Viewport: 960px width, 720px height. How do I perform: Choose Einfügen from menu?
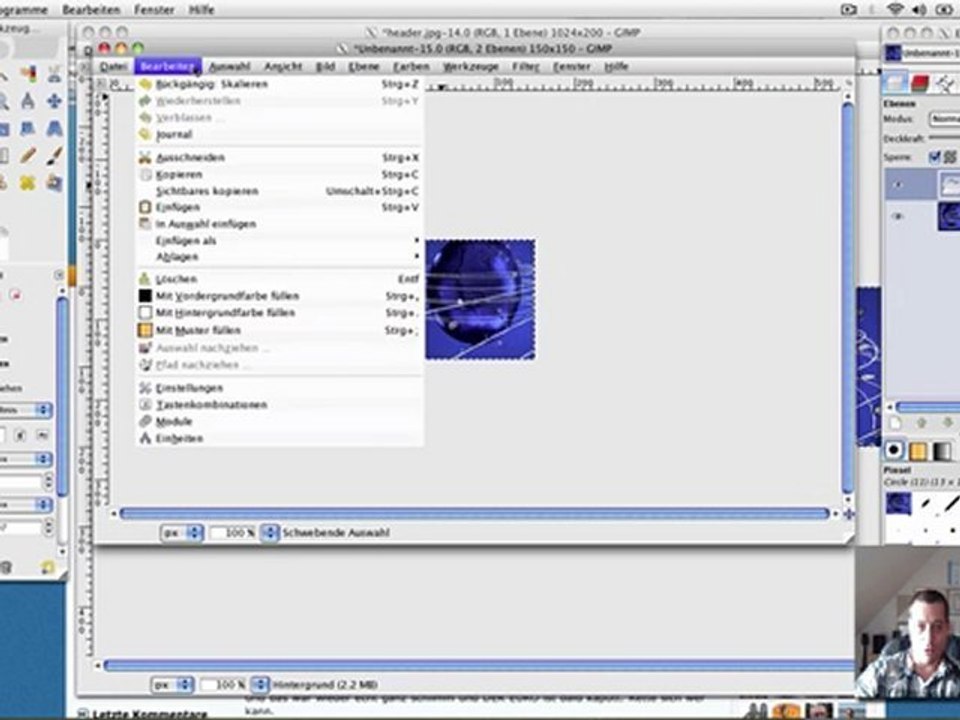tap(279, 207)
